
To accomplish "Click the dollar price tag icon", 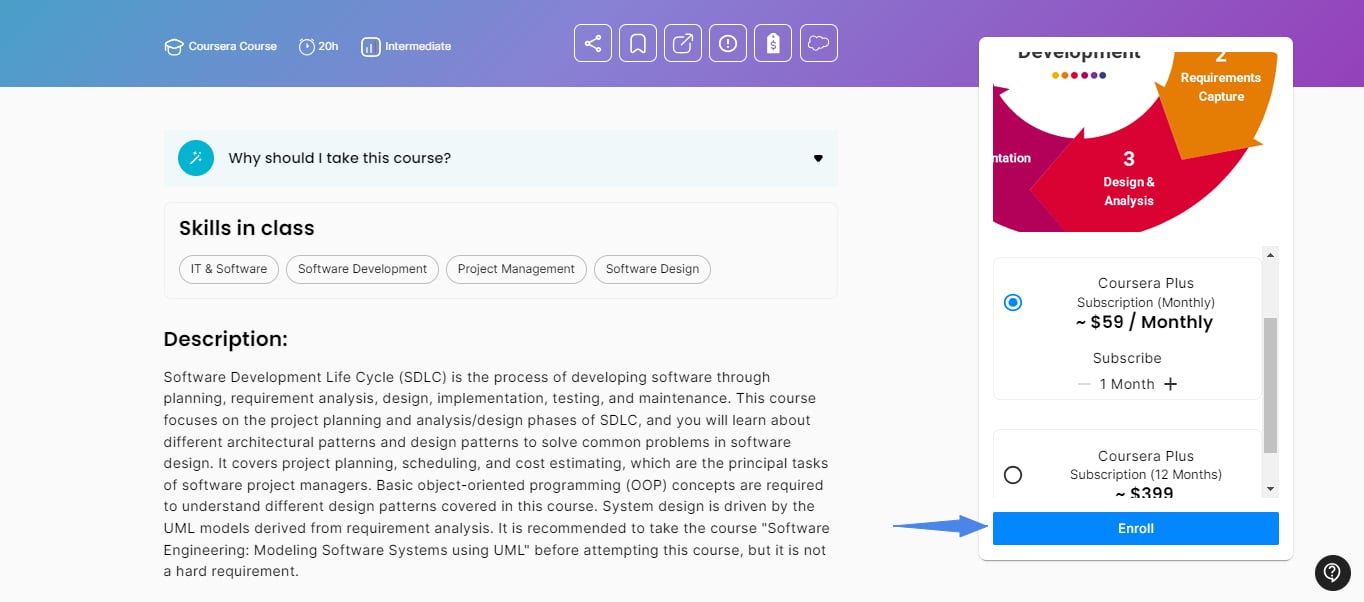I will coord(773,43).
